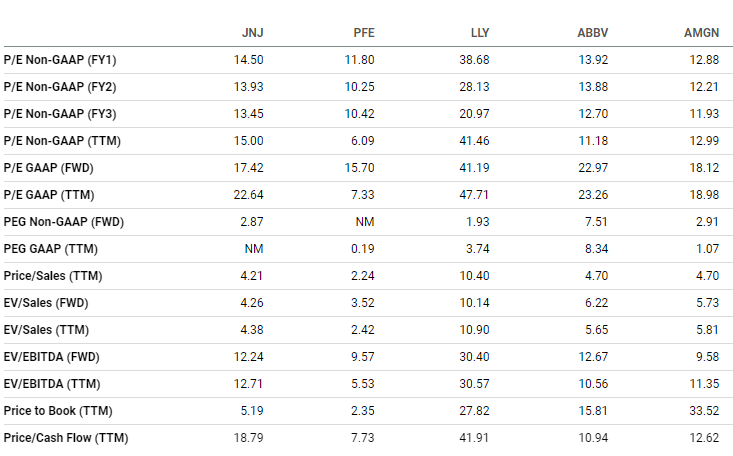Select JNJ's NM value in PEG GAAP row

(254, 249)
